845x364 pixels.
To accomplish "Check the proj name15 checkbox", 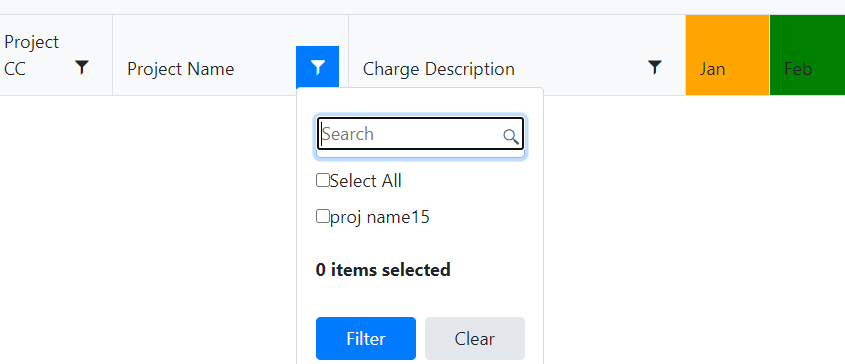I will [322, 217].
